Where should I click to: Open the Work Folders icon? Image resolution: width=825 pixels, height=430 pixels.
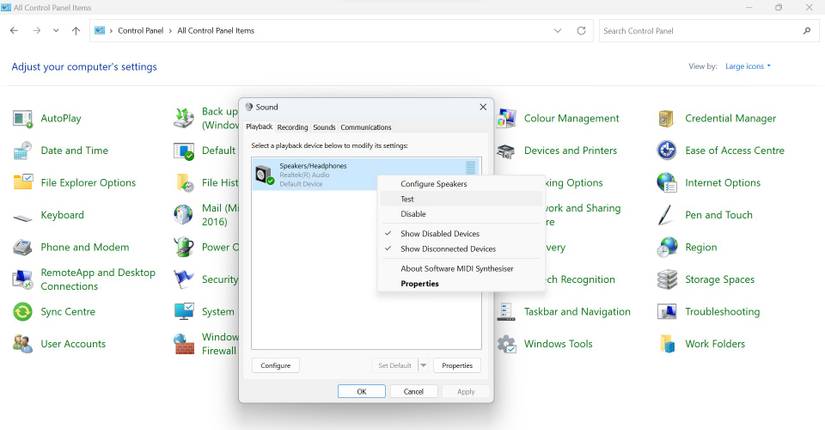click(x=667, y=344)
